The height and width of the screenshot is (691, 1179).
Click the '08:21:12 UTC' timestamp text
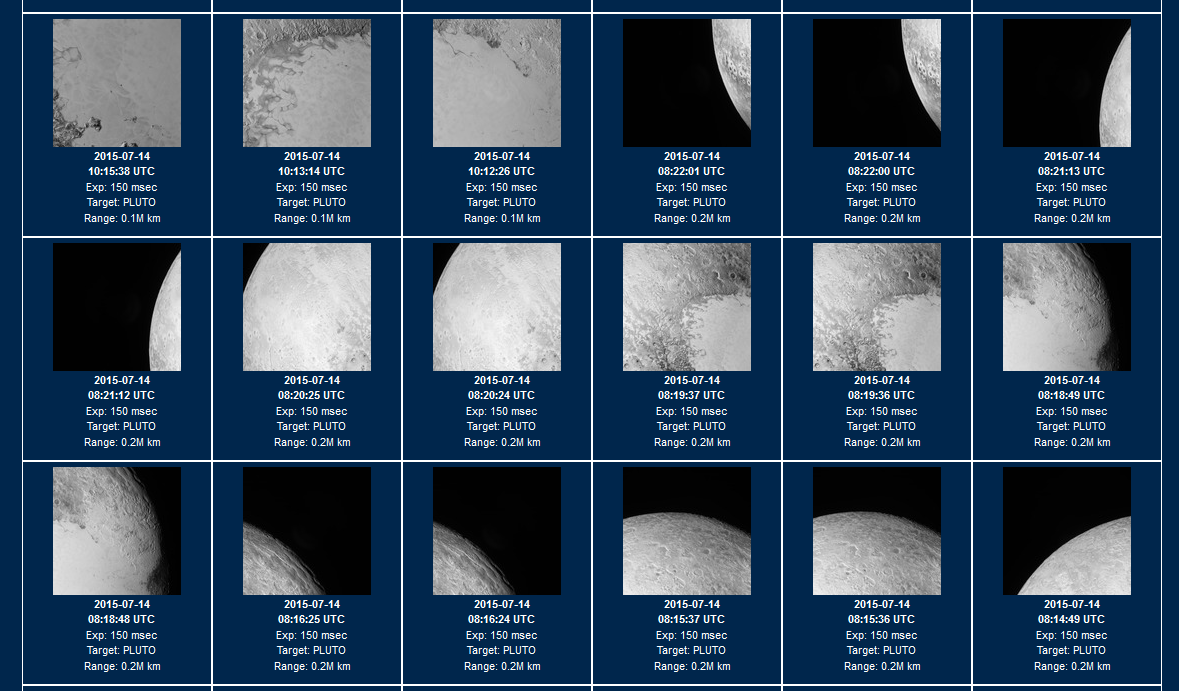122,396
